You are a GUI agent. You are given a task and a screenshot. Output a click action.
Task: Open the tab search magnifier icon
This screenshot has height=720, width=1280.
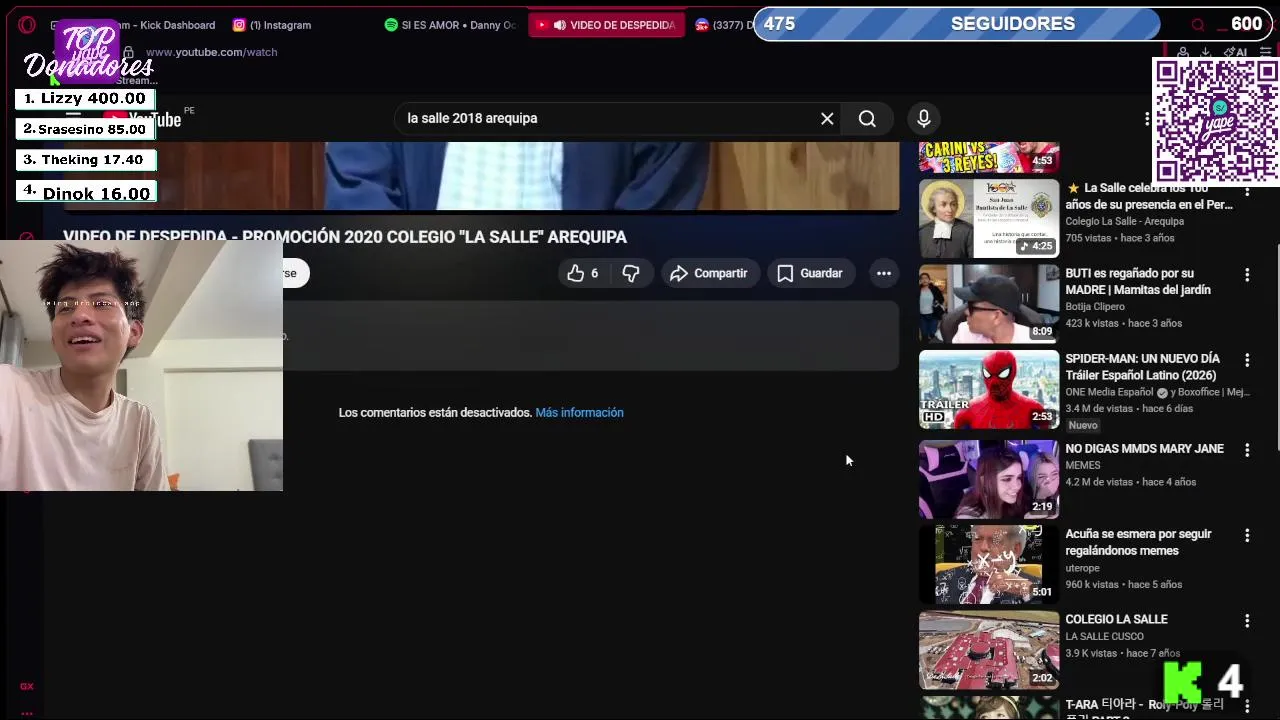[1198, 25]
